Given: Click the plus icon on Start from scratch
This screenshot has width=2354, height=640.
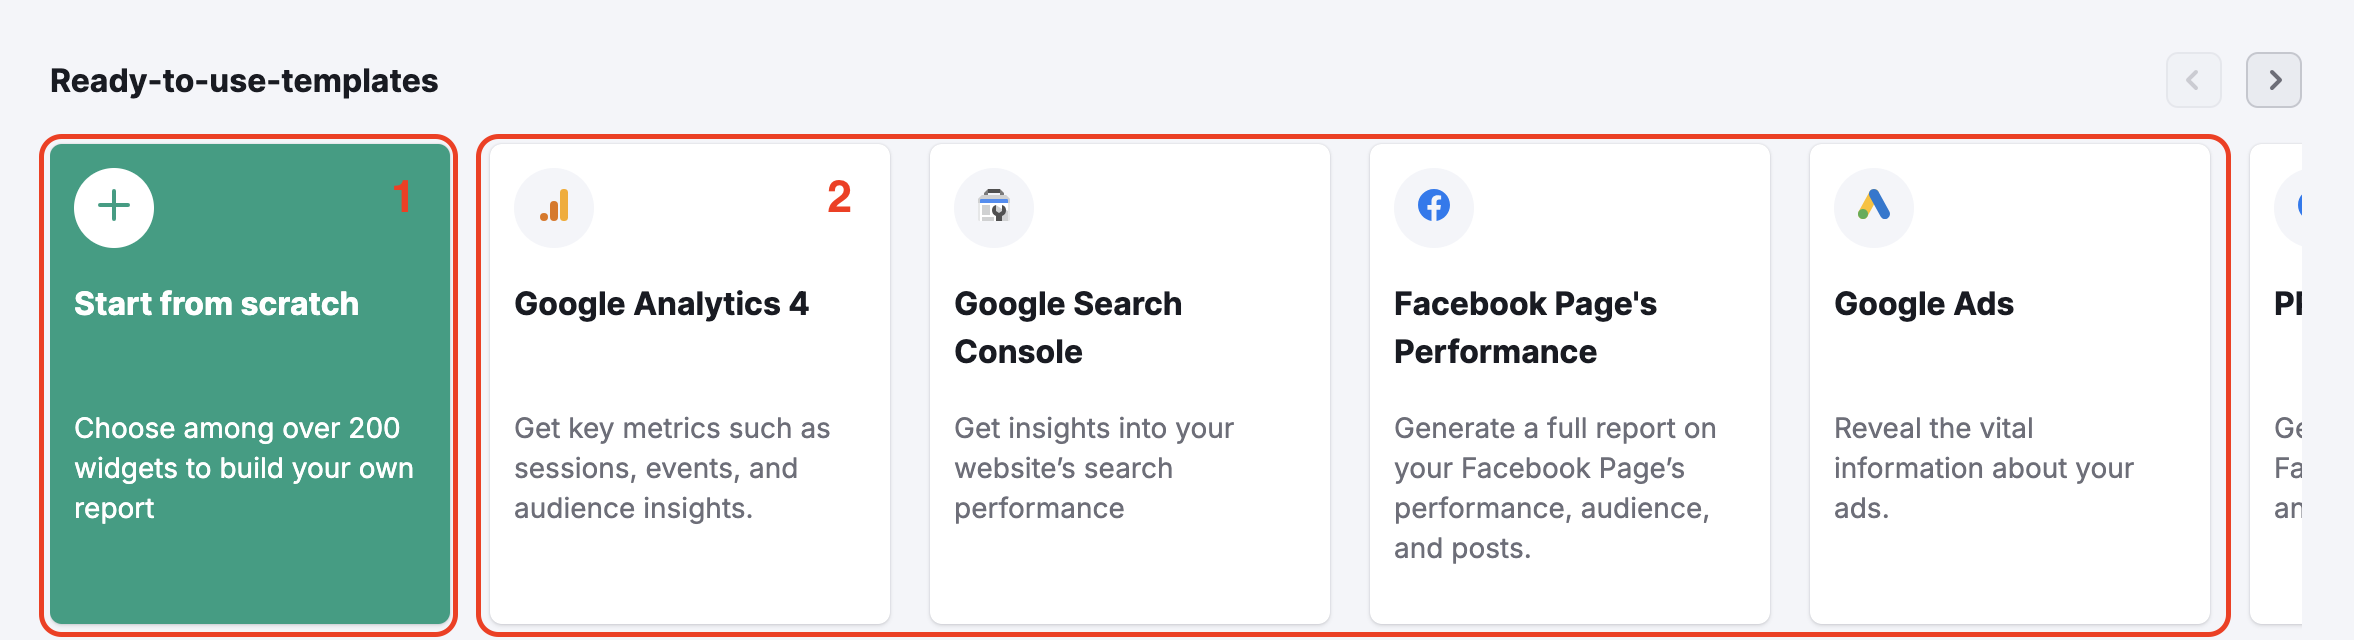Looking at the screenshot, I should (x=114, y=206).
